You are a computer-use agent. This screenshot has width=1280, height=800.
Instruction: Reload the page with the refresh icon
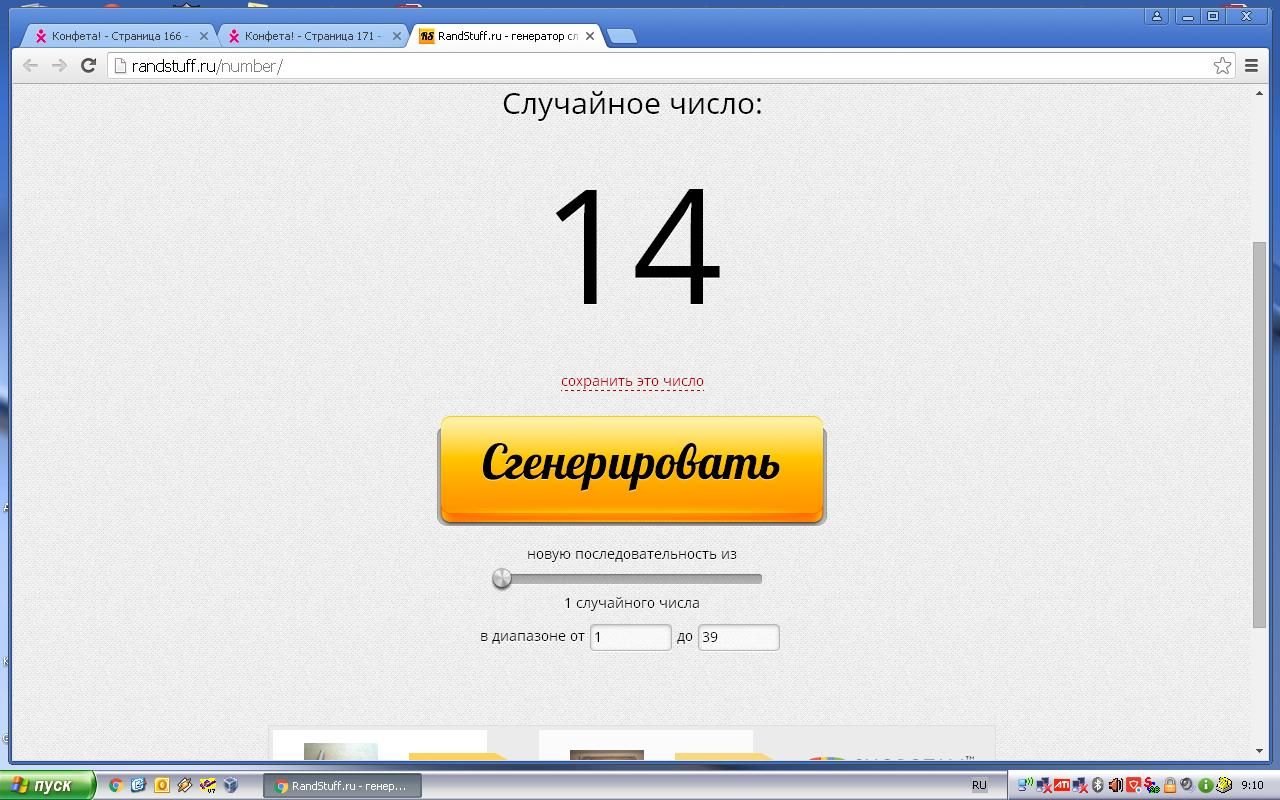(88, 66)
